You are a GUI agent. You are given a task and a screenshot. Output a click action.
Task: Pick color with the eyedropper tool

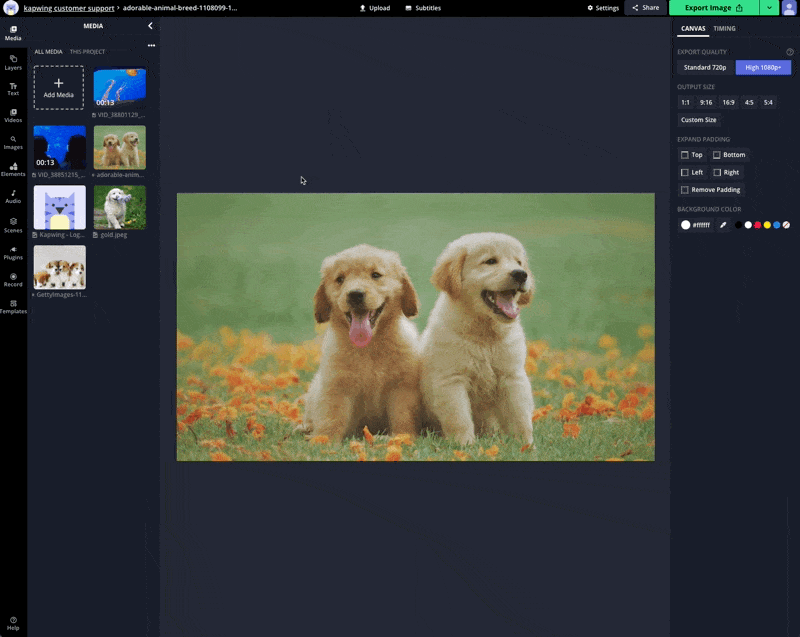point(723,225)
